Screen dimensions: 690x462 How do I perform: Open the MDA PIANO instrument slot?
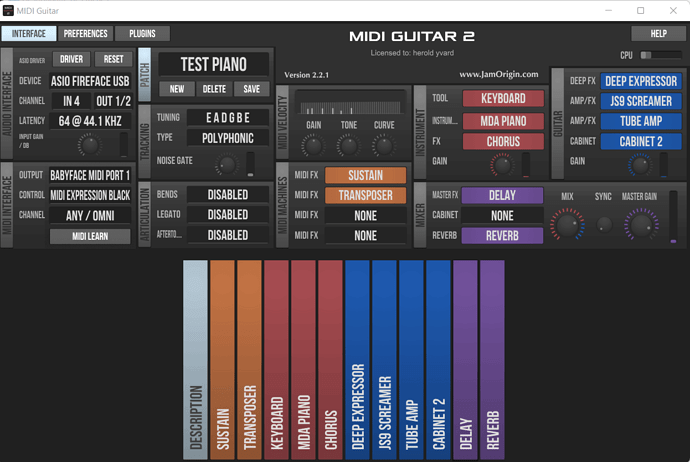pyautogui.click(x=503, y=121)
